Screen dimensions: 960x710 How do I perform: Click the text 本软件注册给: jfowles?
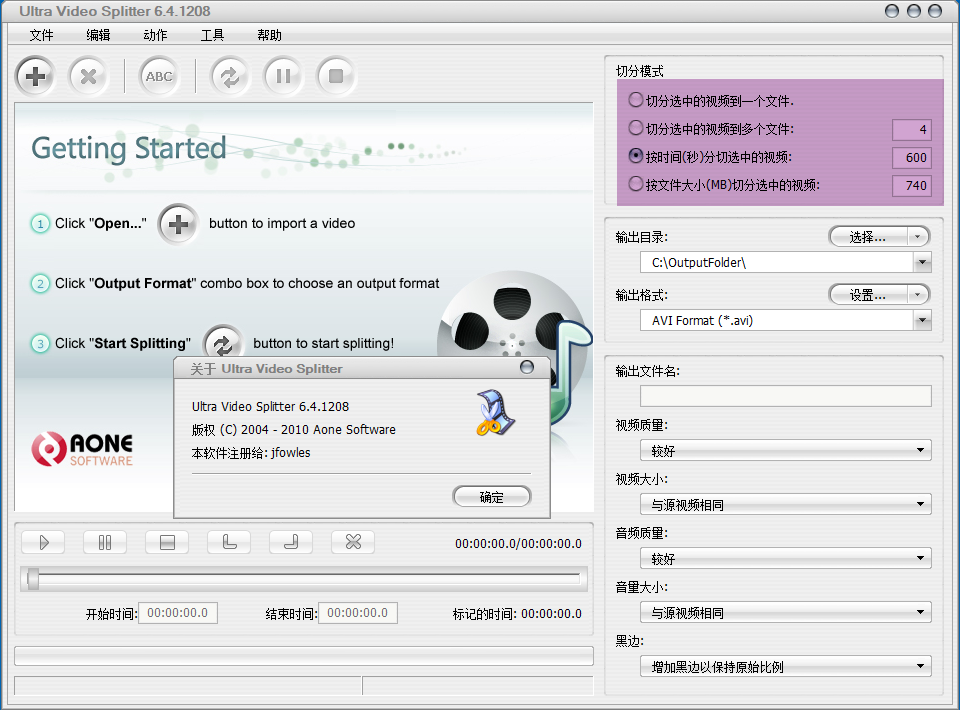tap(251, 453)
